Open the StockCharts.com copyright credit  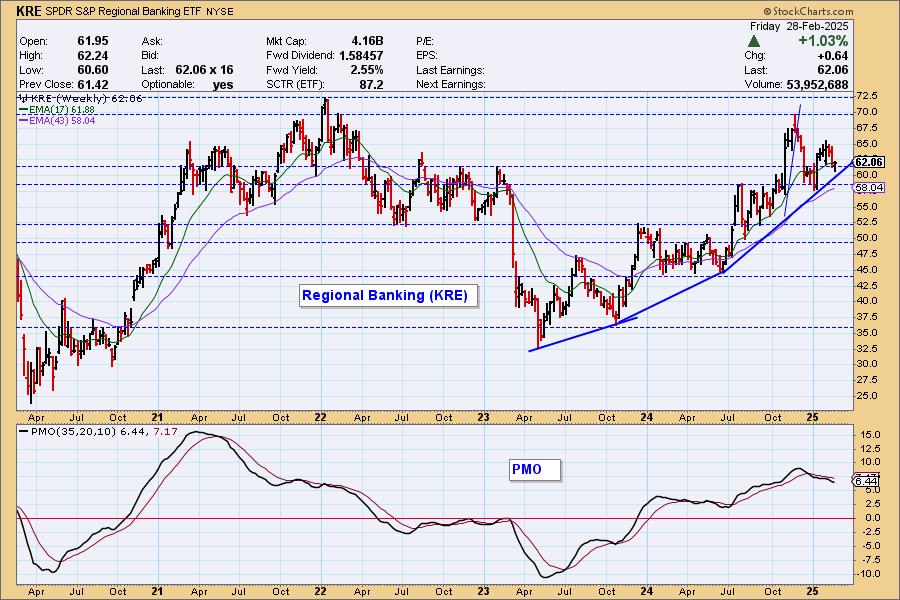click(808, 11)
